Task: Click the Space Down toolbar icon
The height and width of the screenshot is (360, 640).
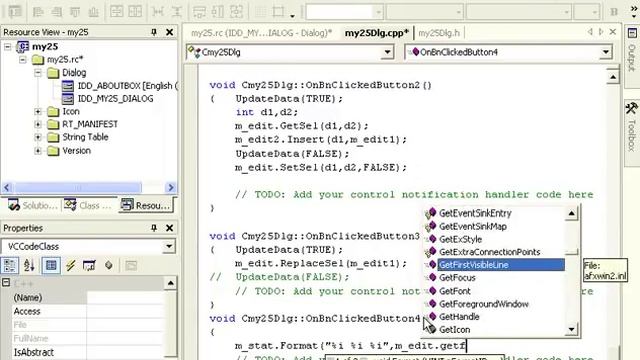Action: click(176, 12)
